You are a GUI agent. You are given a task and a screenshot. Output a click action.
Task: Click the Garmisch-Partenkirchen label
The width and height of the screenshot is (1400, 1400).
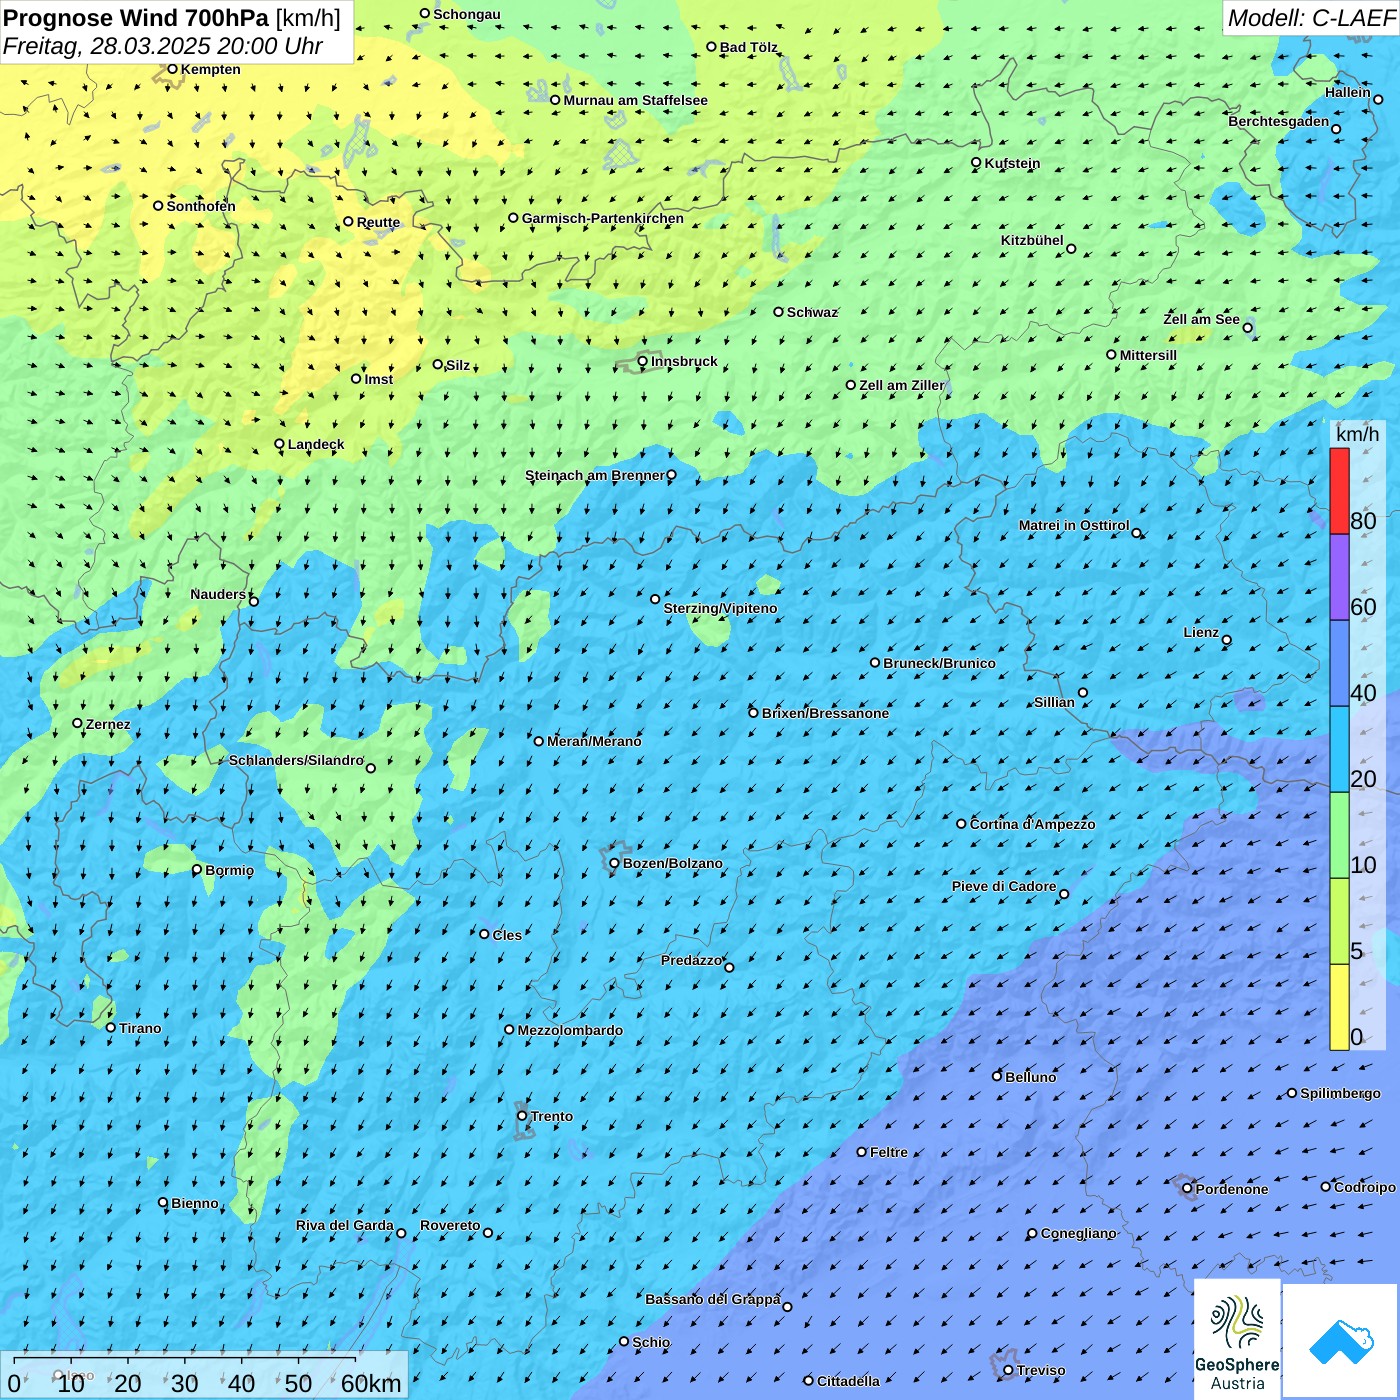tap(603, 218)
